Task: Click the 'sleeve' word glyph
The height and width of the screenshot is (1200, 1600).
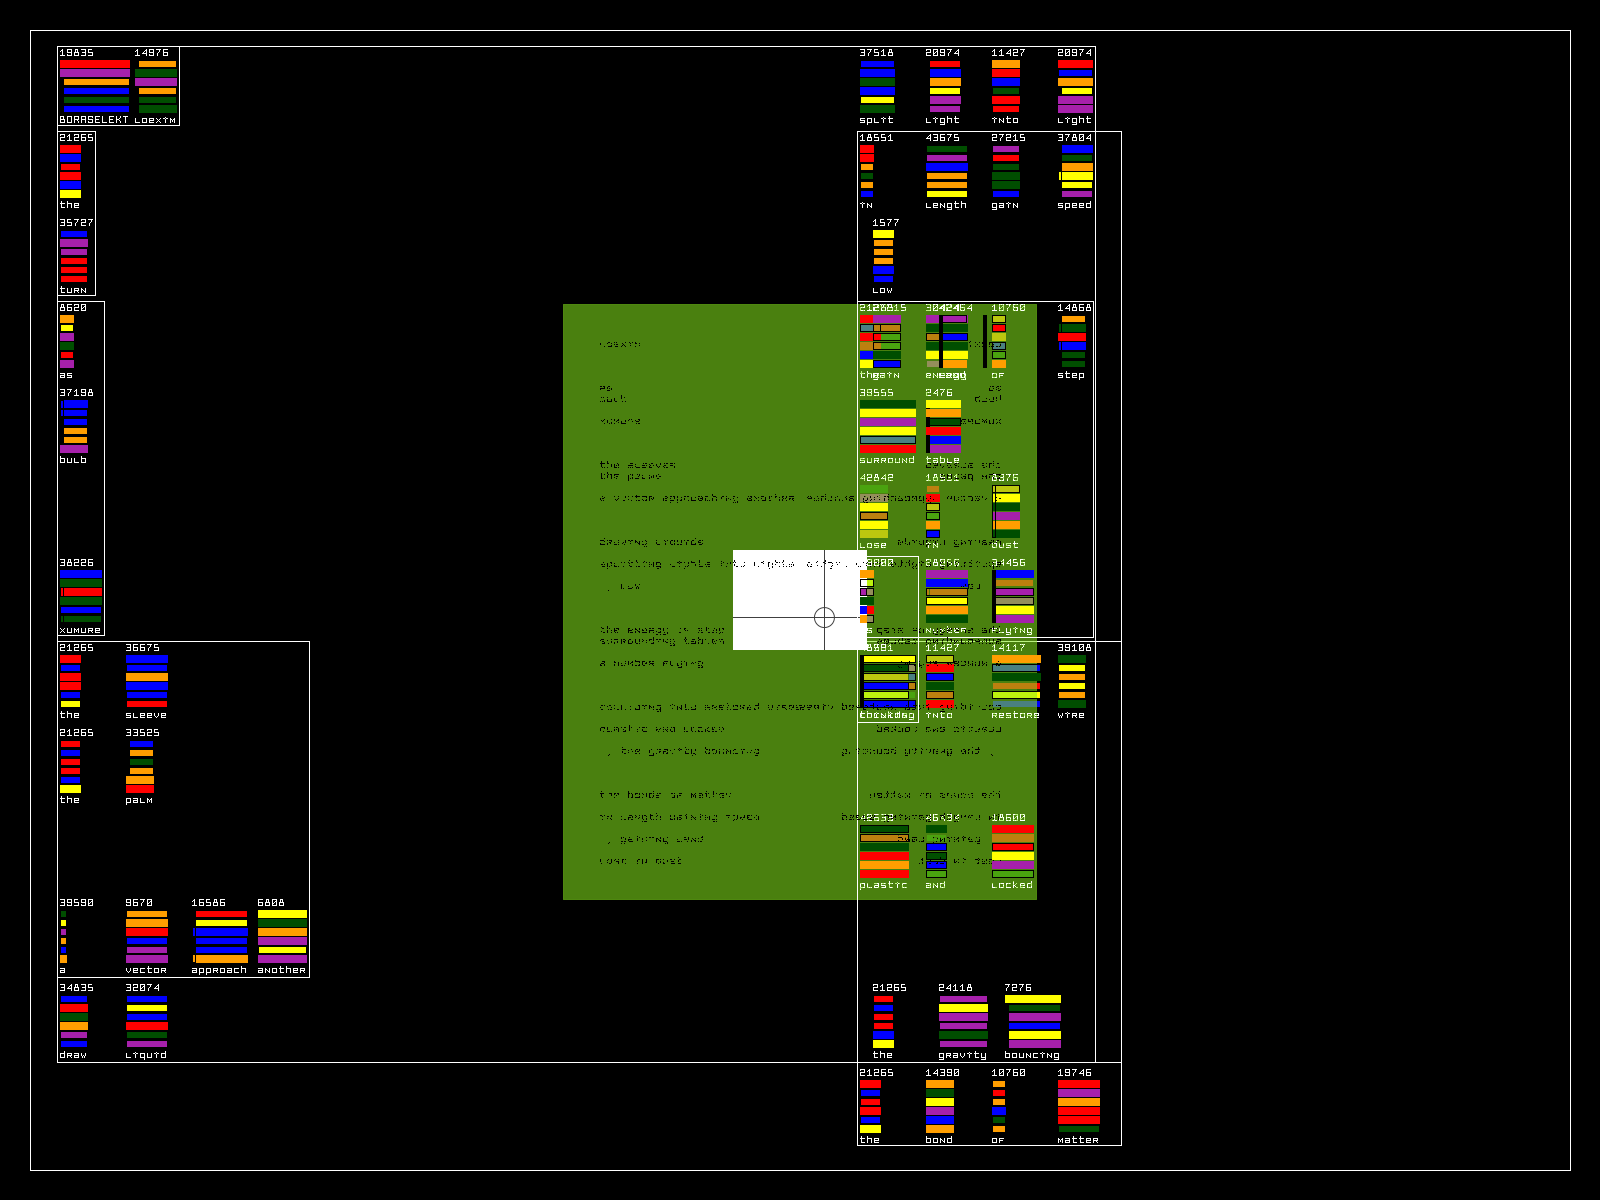Action: pos(146,681)
